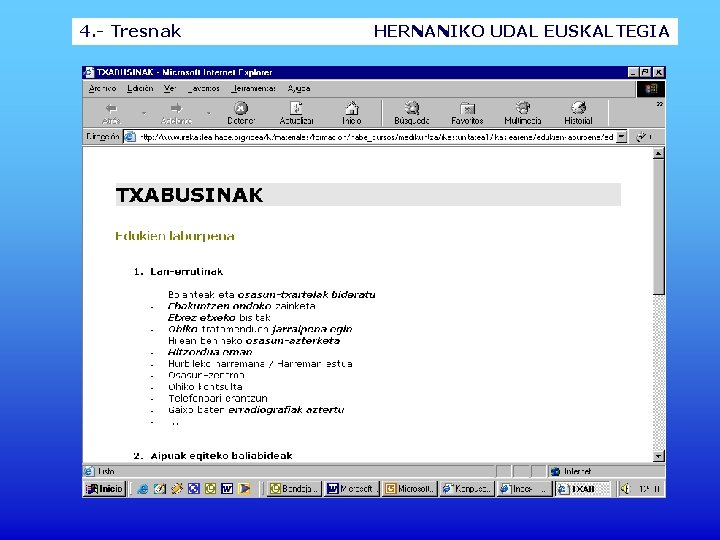
Task: Open the Multimedia panel
Action: point(523,113)
